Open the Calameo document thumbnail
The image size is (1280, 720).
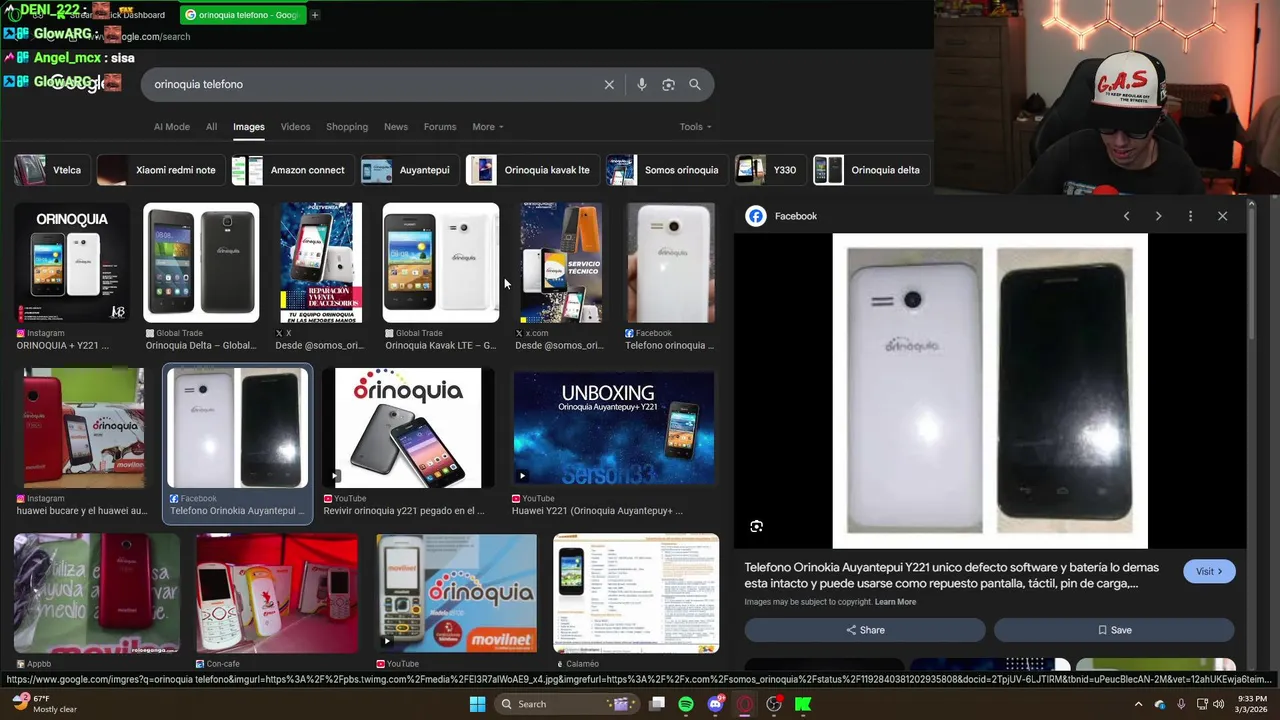click(x=636, y=593)
